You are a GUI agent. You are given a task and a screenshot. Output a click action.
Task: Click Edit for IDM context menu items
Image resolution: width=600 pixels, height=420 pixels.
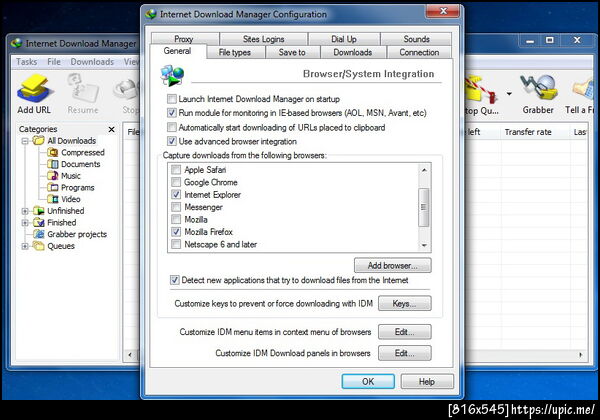point(405,332)
